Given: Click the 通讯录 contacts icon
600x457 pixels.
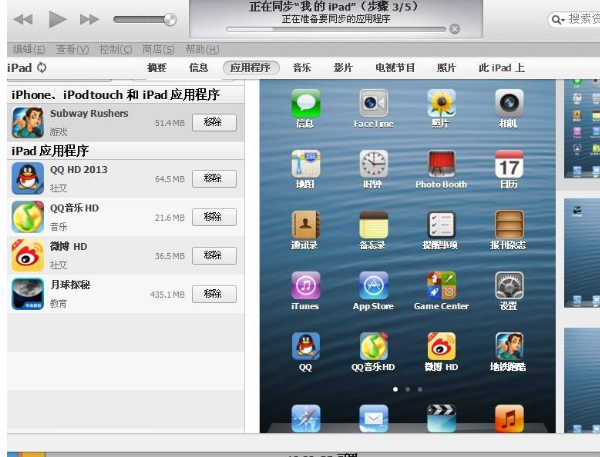Looking at the screenshot, I should point(305,225).
